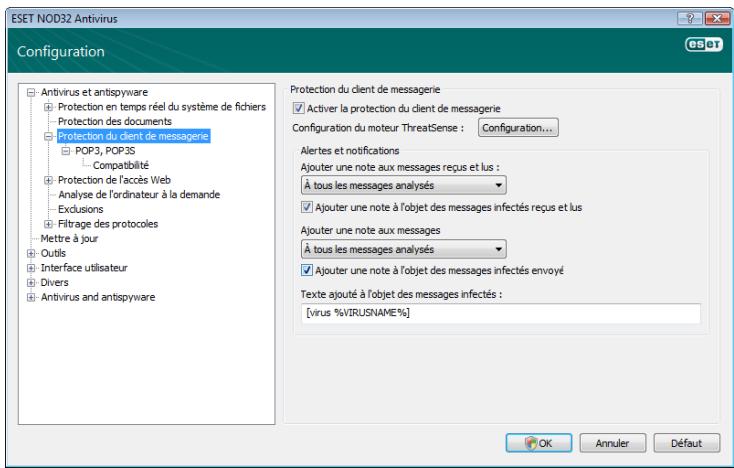Select Outils tree item

point(53,253)
